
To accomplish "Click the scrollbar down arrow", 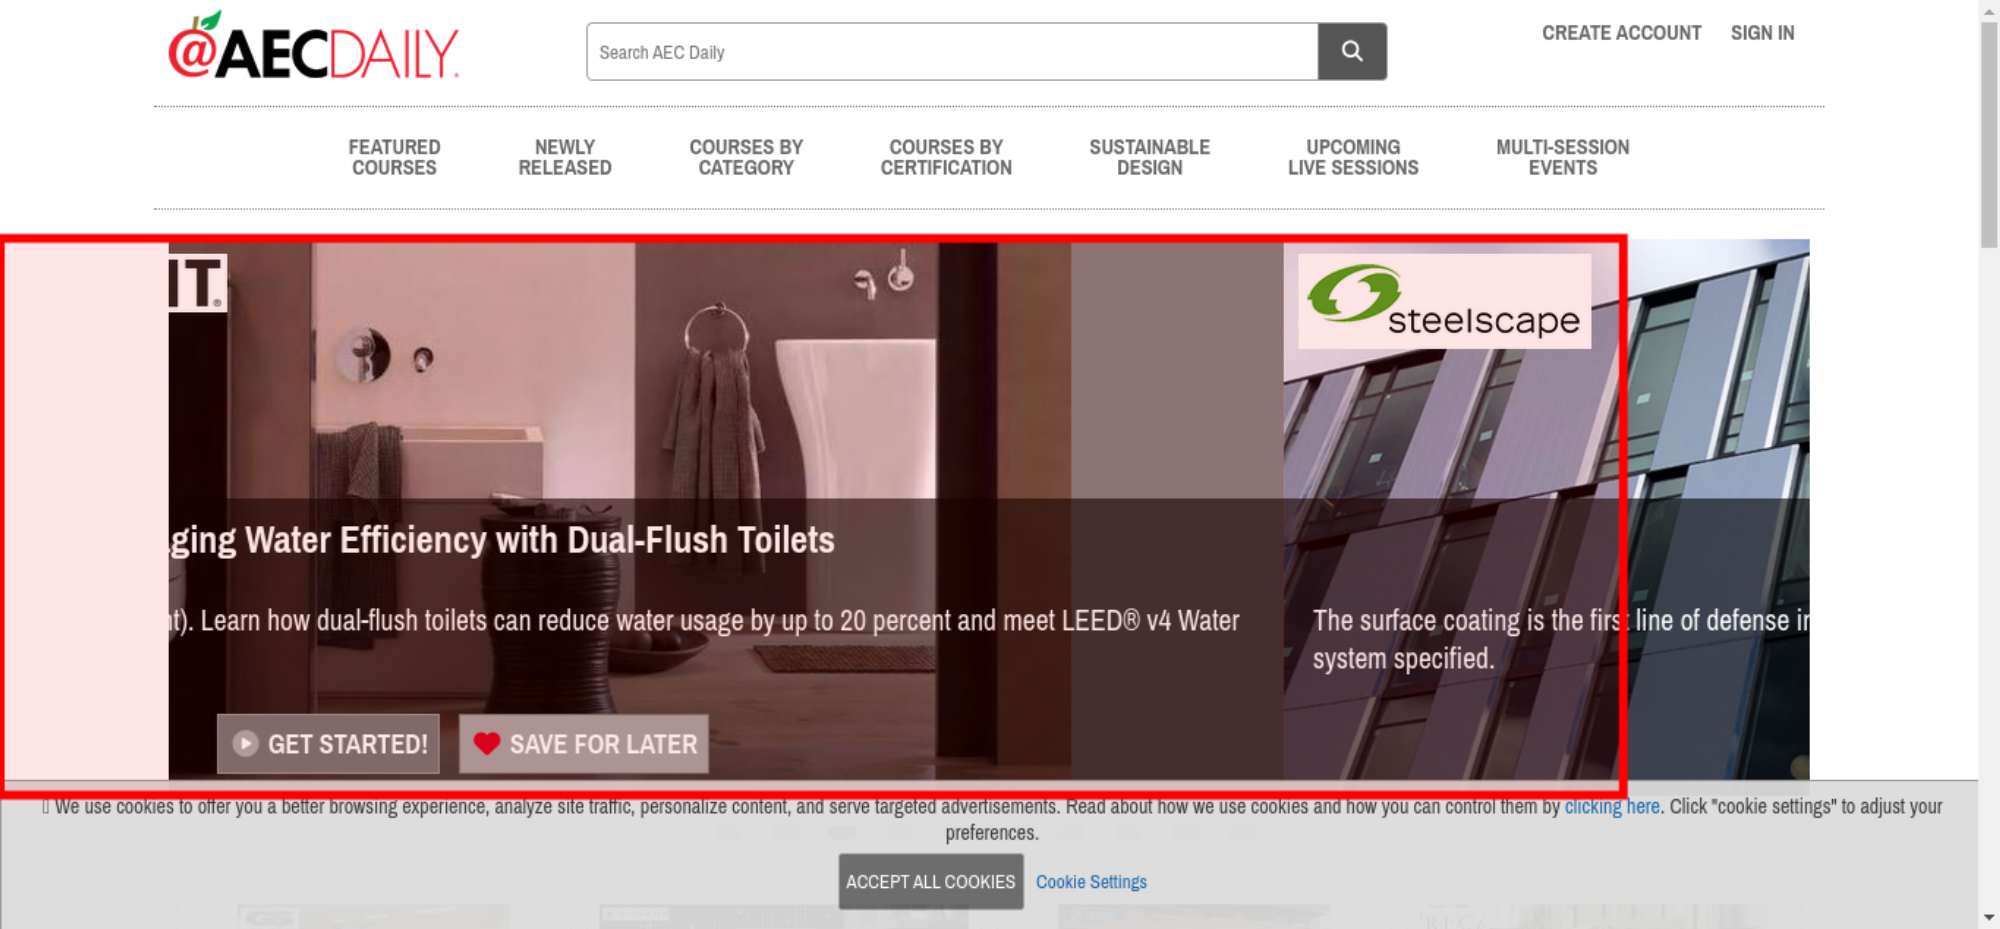I will [1989, 917].
